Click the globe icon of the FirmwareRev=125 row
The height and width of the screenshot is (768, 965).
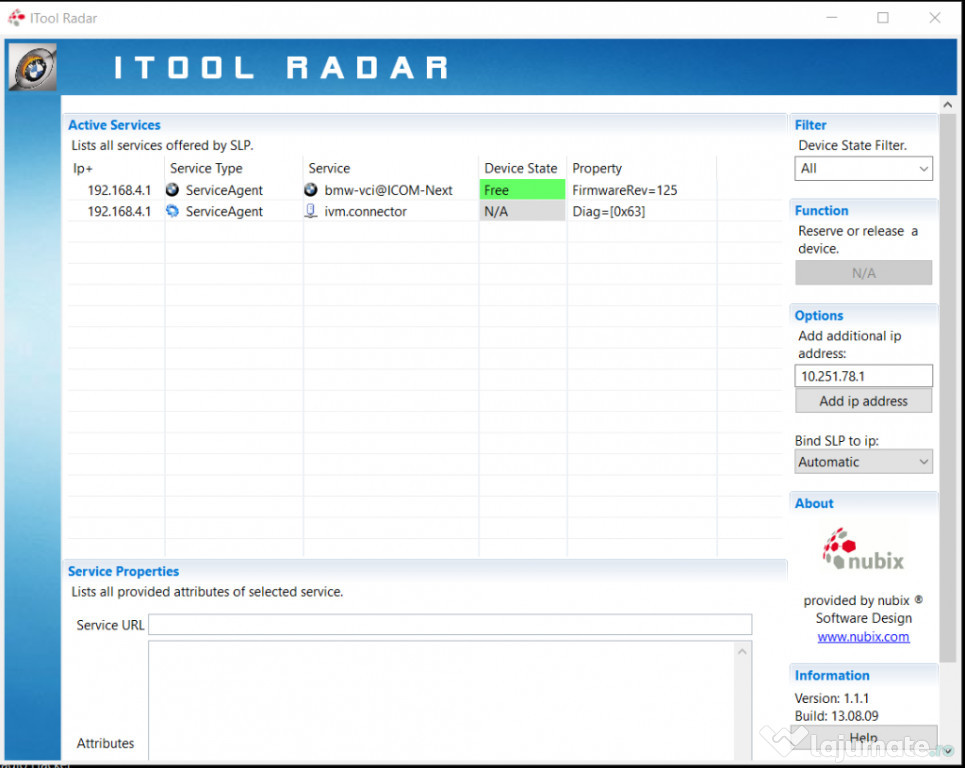[172, 190]
